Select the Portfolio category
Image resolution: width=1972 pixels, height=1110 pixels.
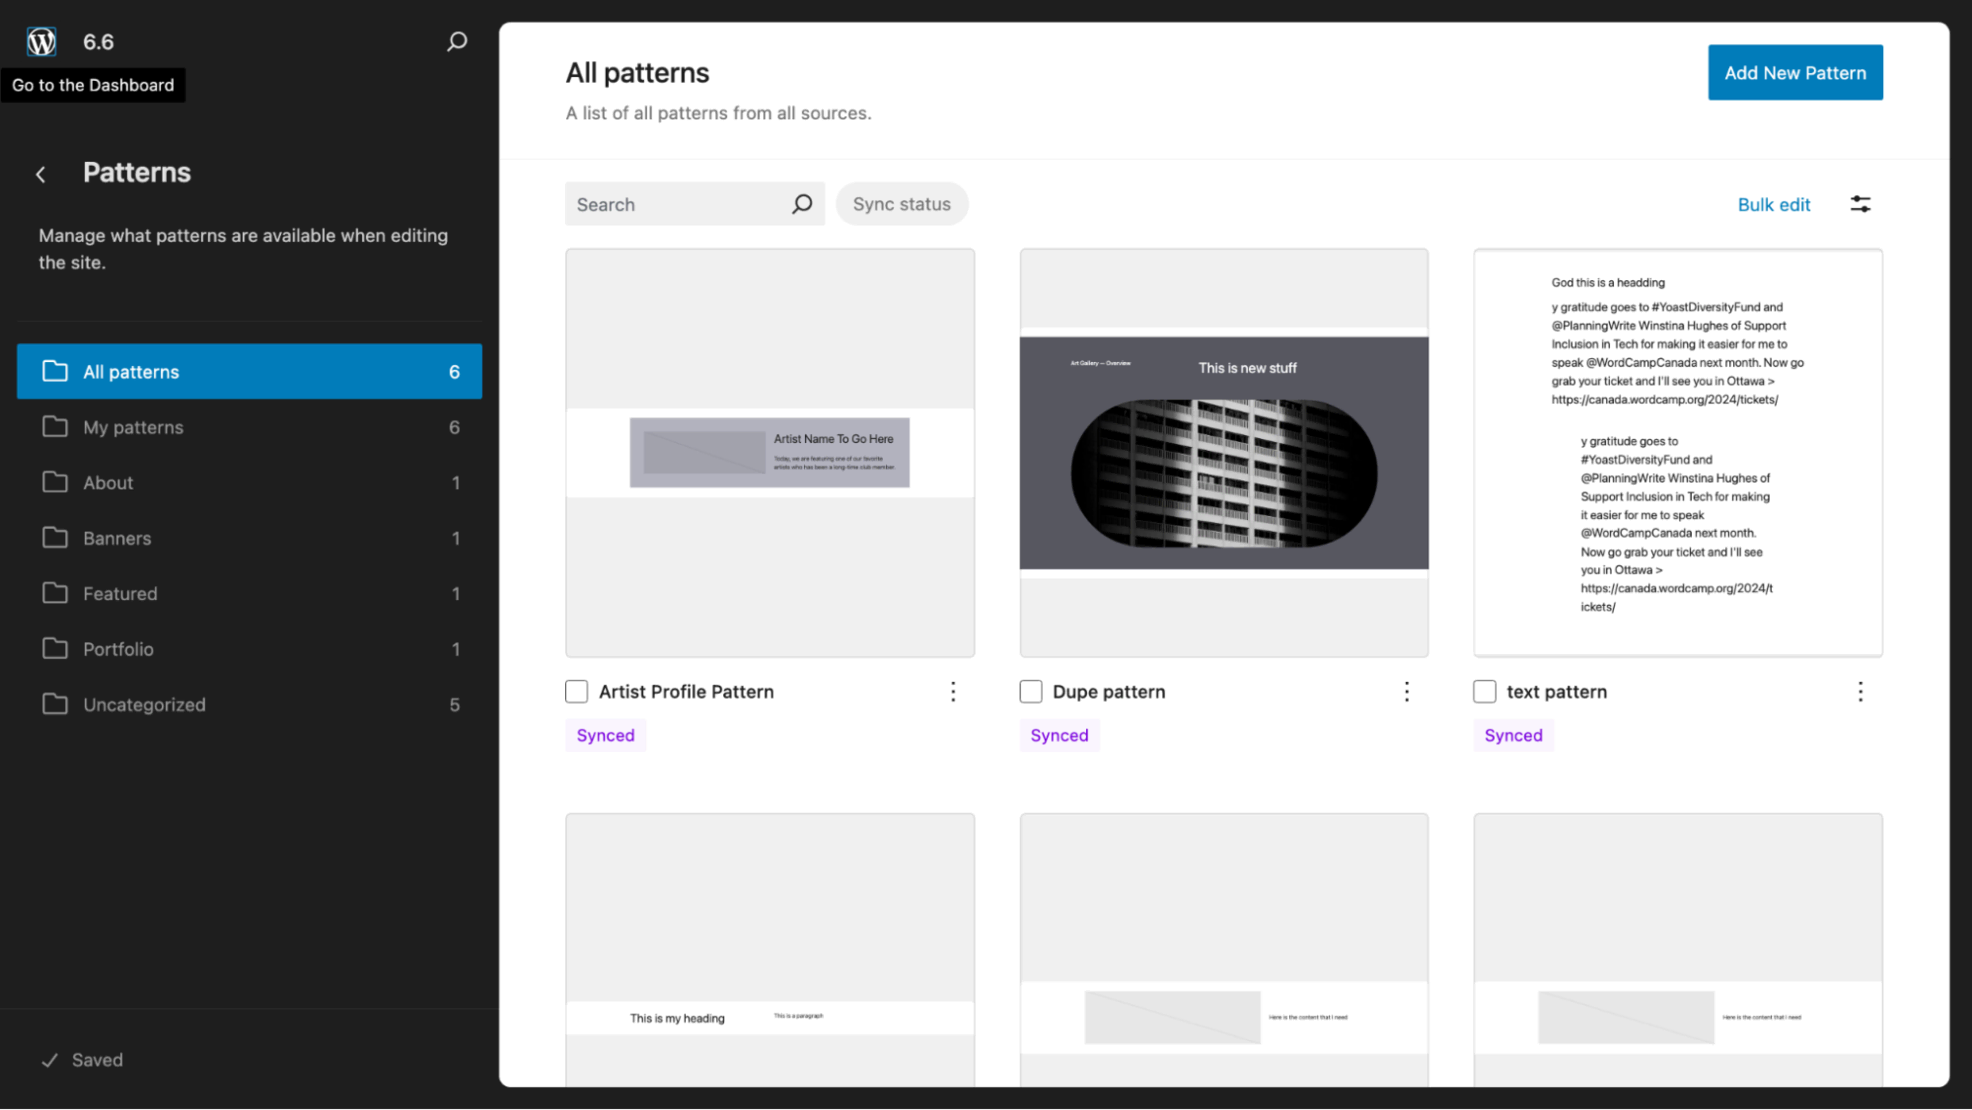[118, 648]
